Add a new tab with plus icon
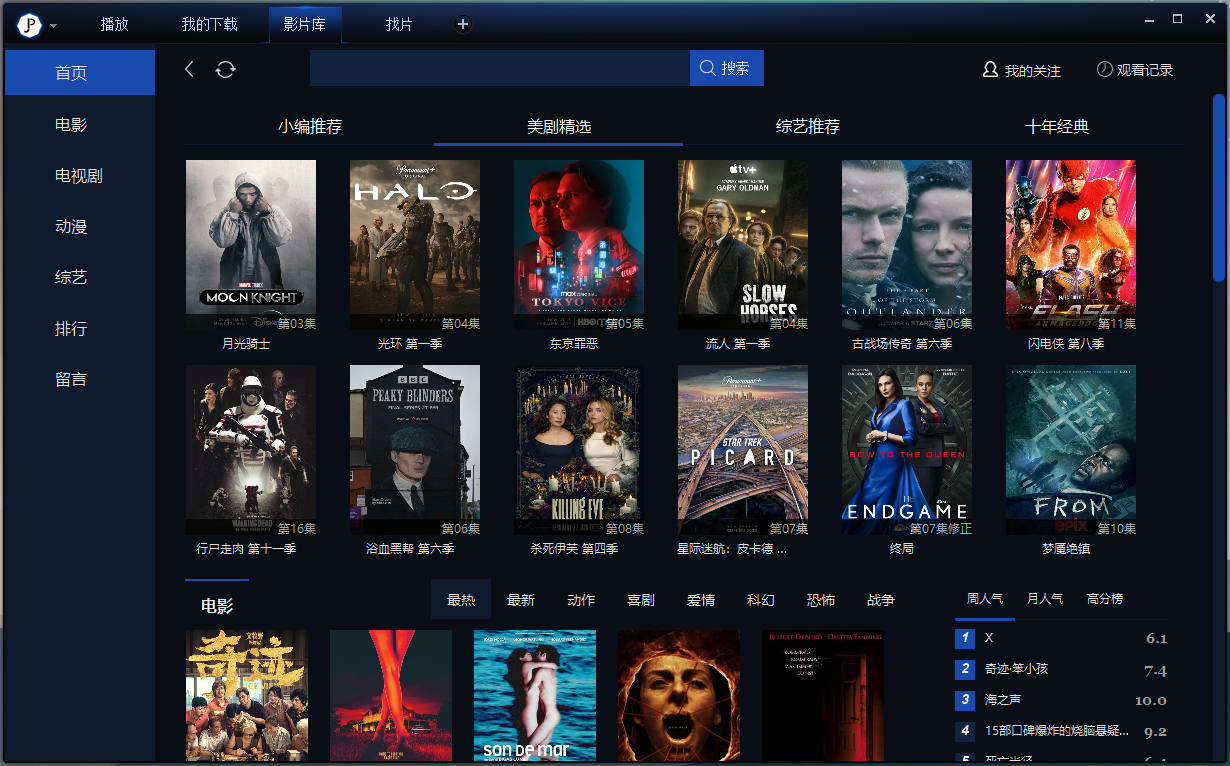This screenshot has height=766, width=1230. pyautogui.click(x=462, y=24)
